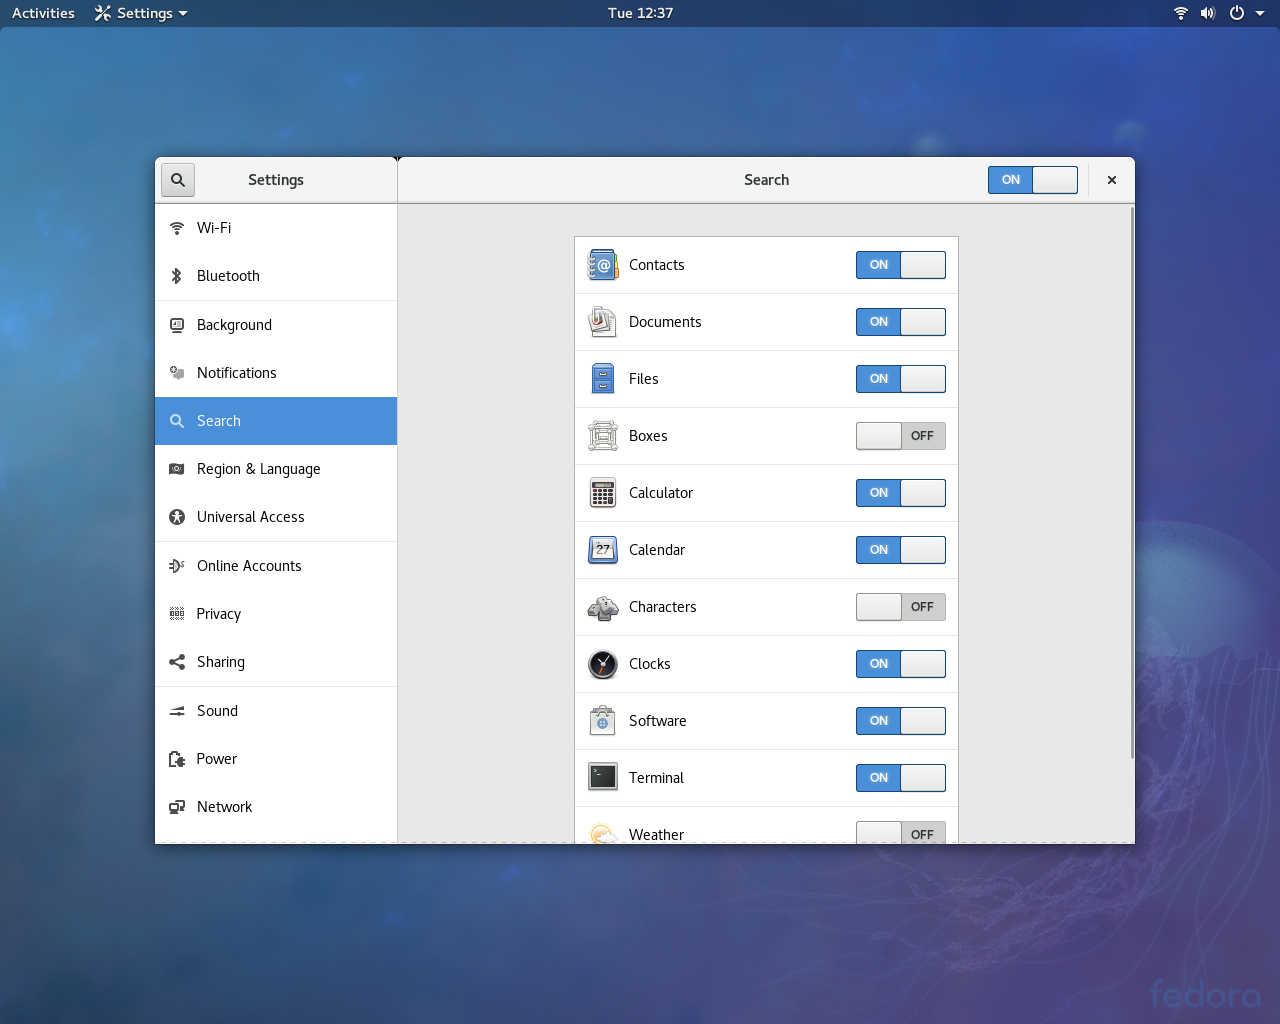Select Network in the sidebar
This screenshot has height=1024, width=1280.
tap(276, 807)
